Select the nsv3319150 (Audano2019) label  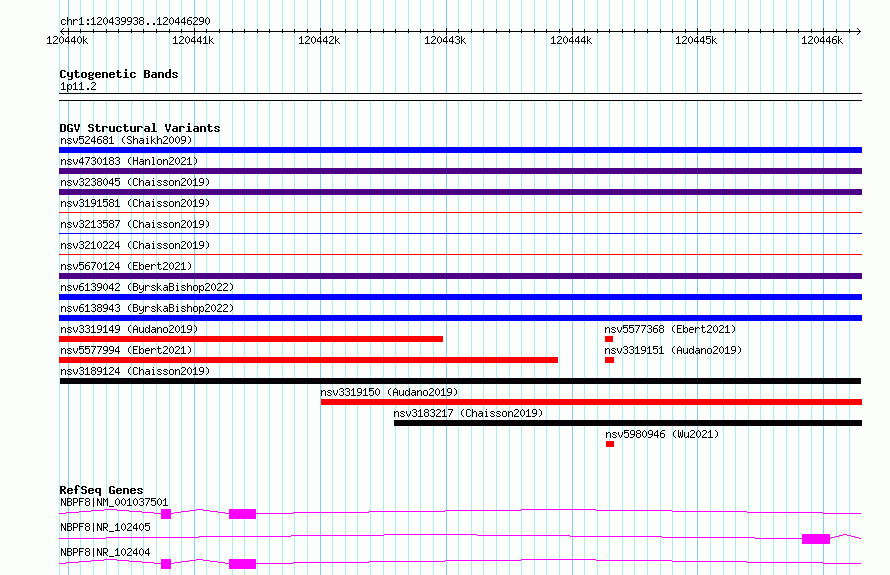[x=389, y=392]
